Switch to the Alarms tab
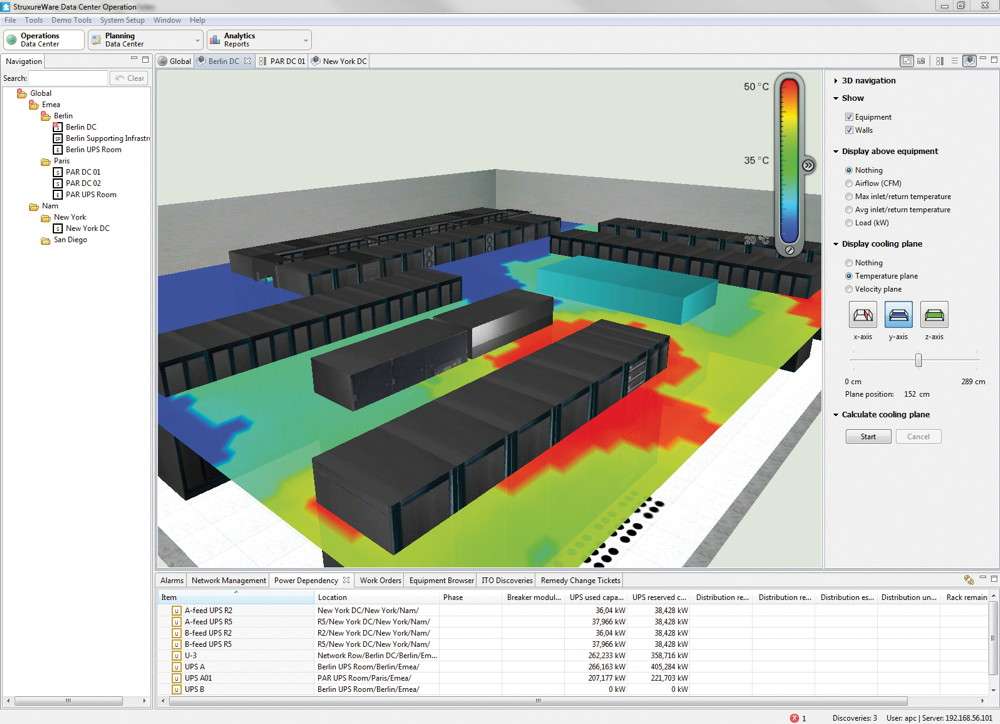 coord(172,580)
